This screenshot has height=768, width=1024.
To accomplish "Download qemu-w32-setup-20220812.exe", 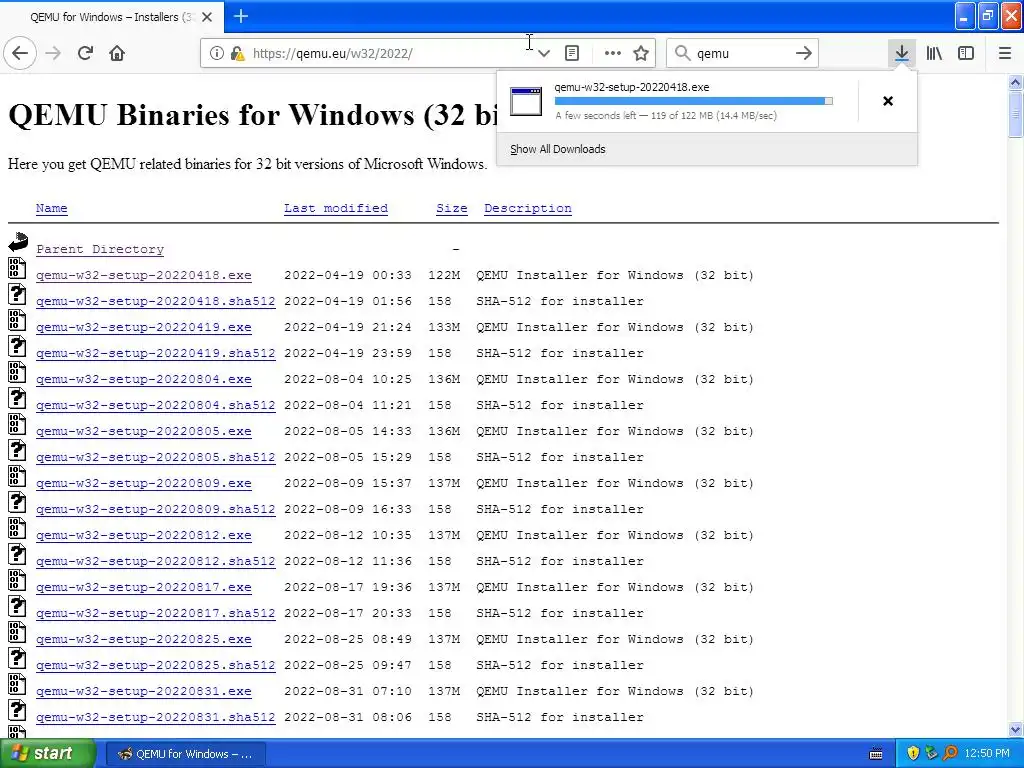I will tap(144, 536).
